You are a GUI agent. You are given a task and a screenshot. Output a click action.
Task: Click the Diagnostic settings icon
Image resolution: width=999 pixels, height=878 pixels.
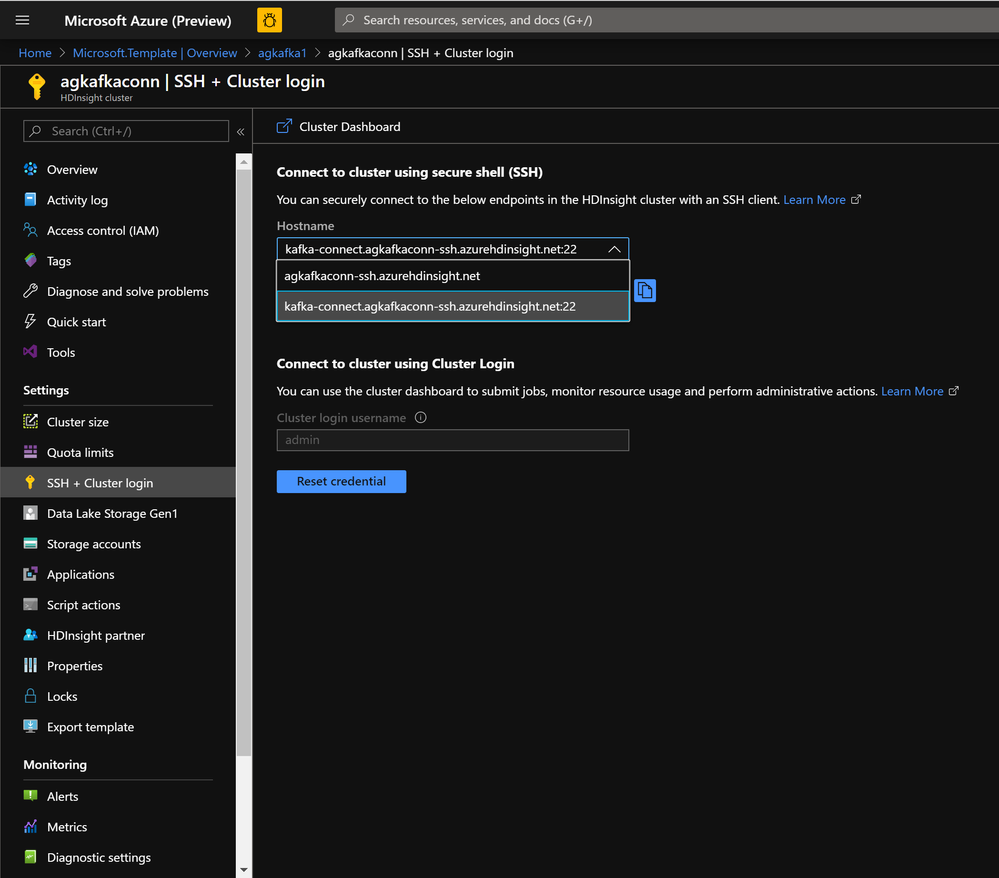pos(30,857)
